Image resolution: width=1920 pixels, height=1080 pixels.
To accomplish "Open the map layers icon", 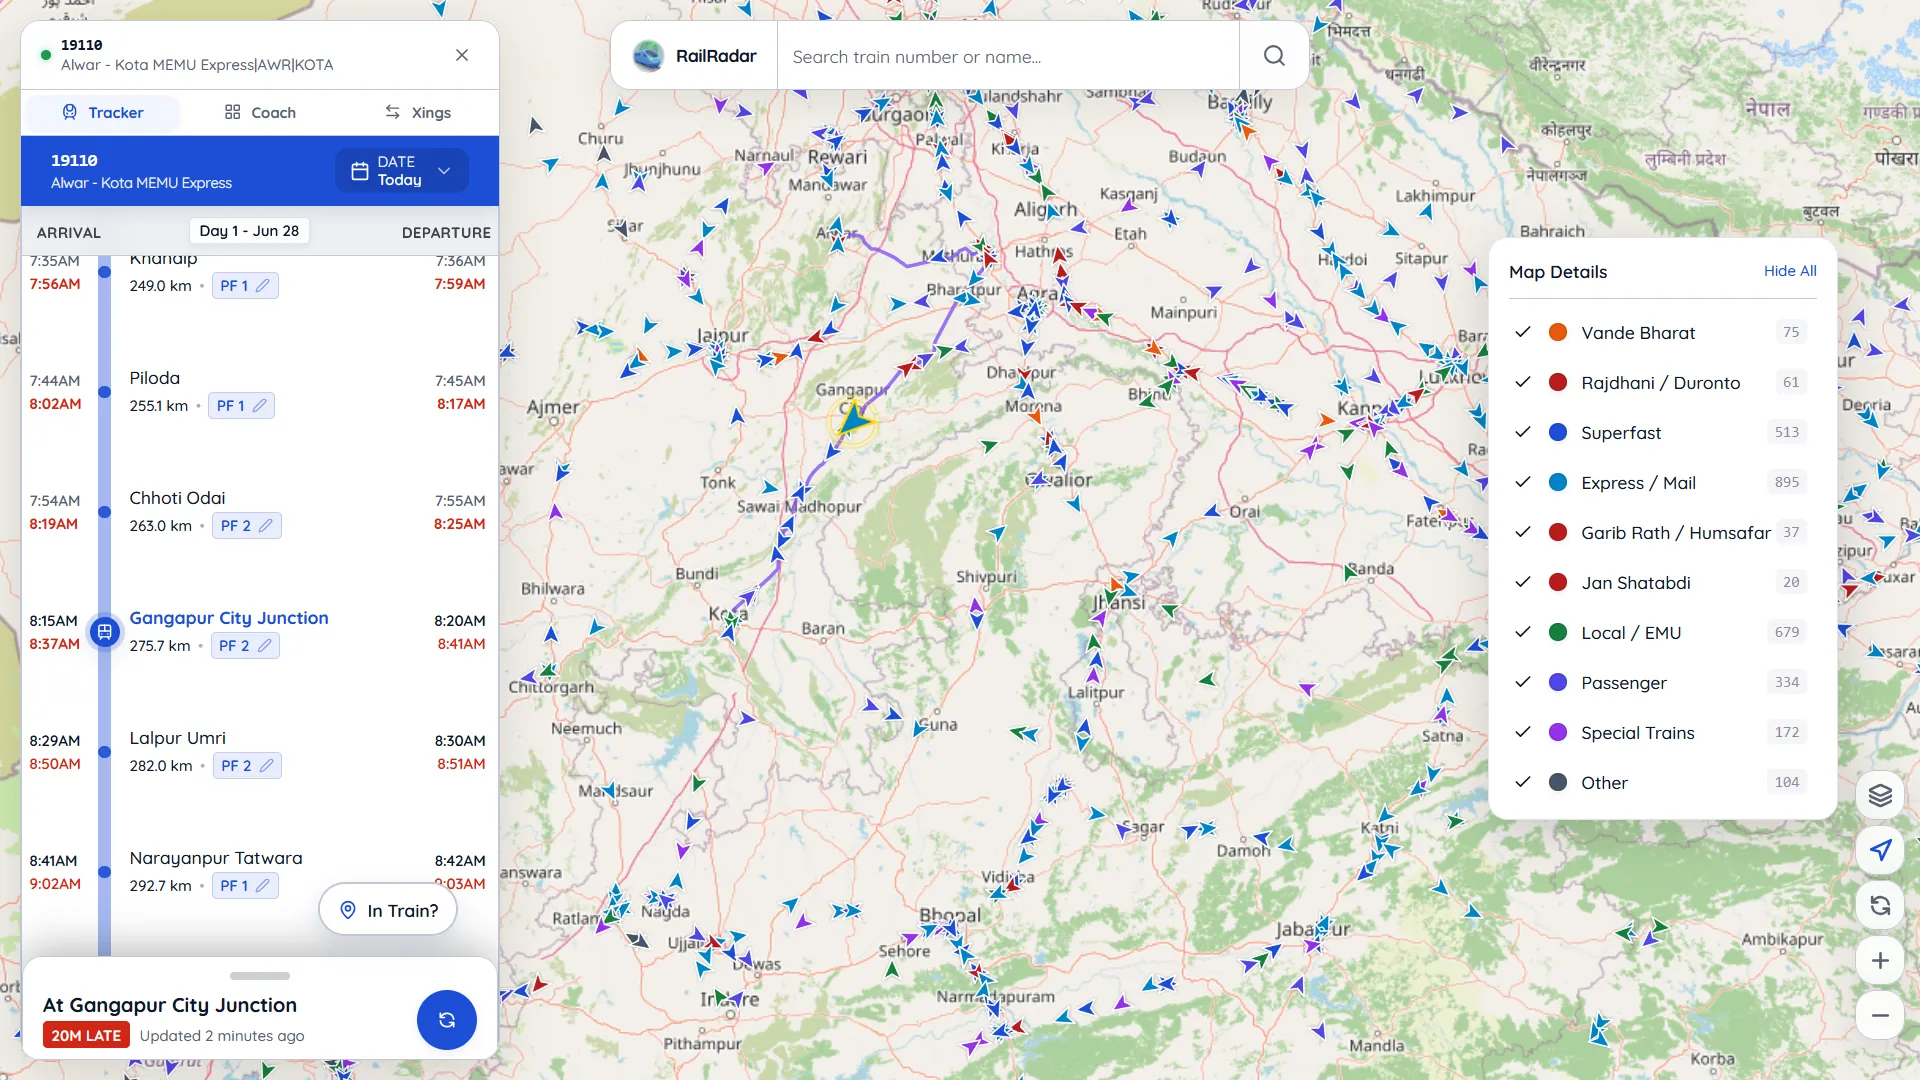I will 1880,795.
